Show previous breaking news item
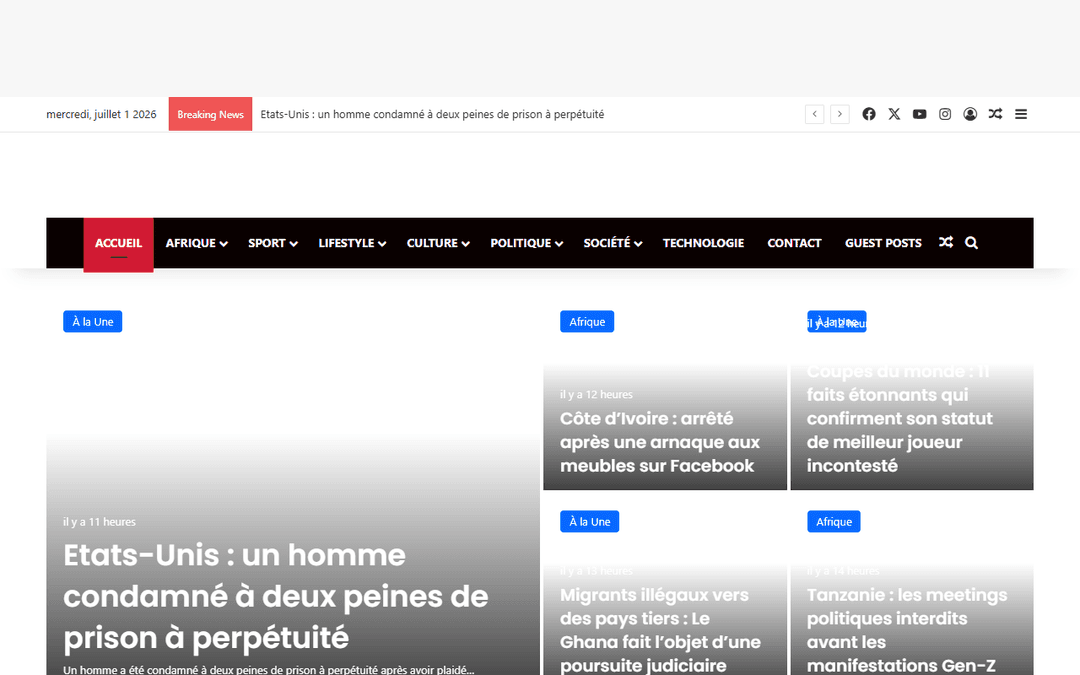 coord(814,114)
